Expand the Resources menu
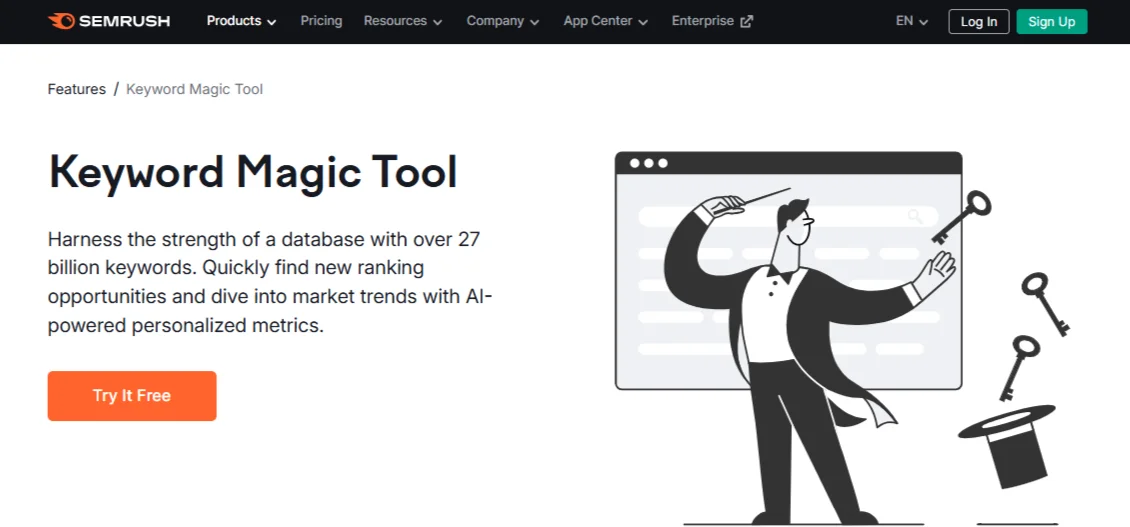This screenshot has width=1130, height=527. tap(404, 21)
